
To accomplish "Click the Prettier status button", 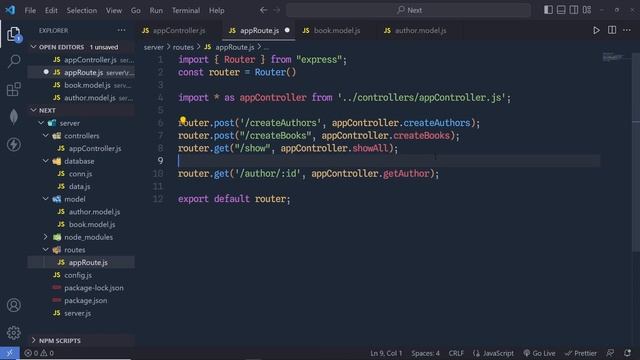I will 580,353.
